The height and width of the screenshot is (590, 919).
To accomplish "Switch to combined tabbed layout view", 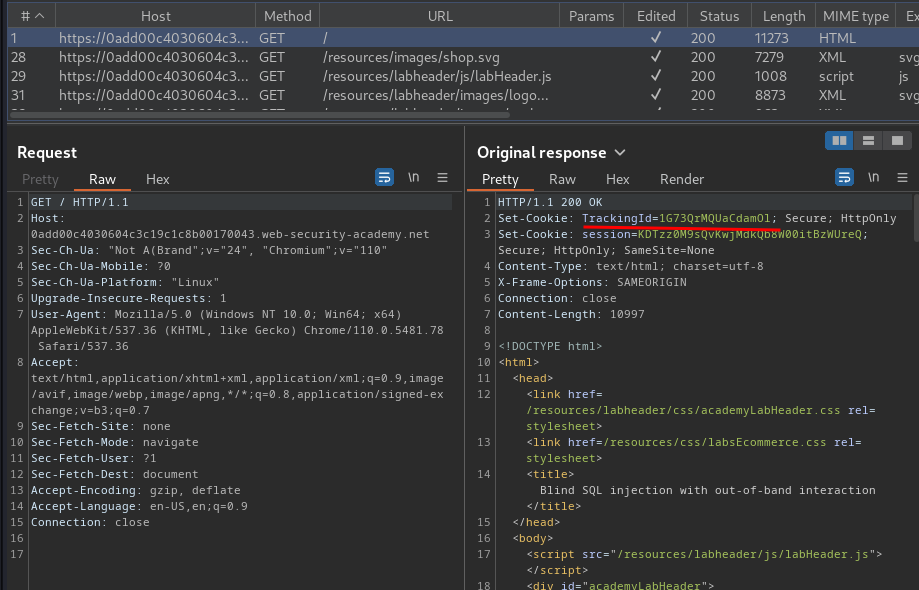I will coord(897,141).
